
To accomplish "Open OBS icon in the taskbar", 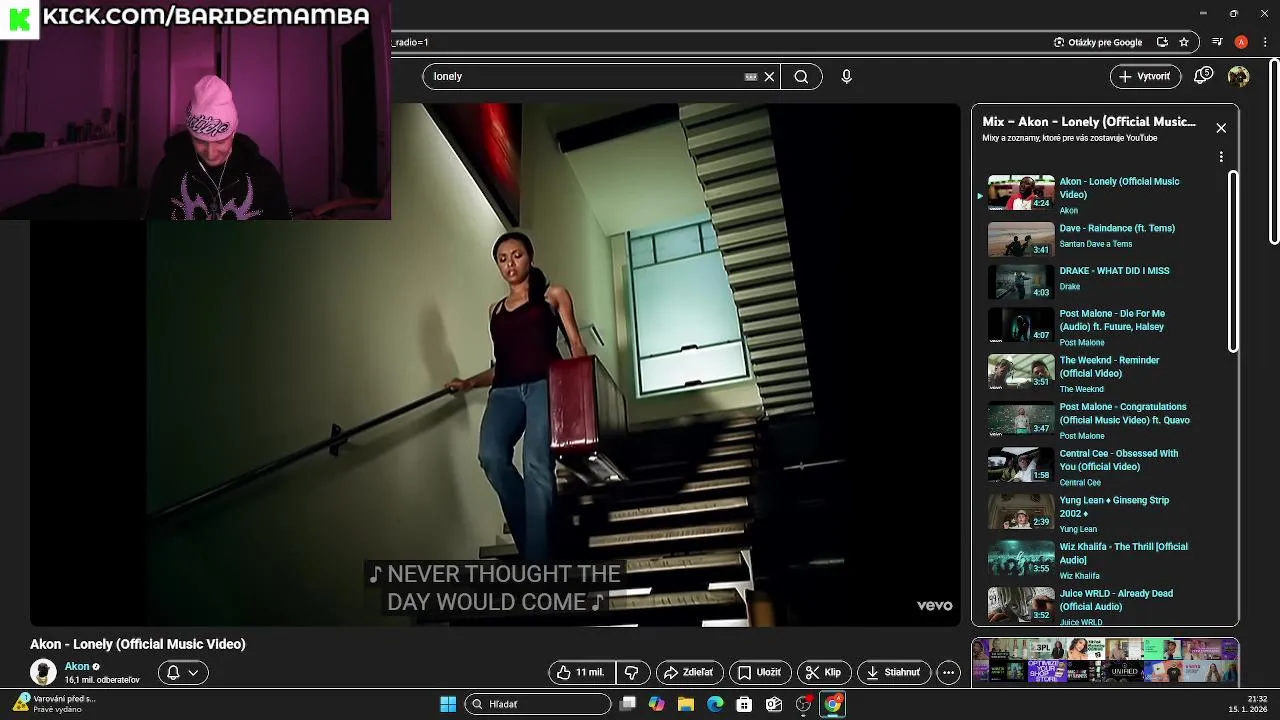I will pos(803,704).
